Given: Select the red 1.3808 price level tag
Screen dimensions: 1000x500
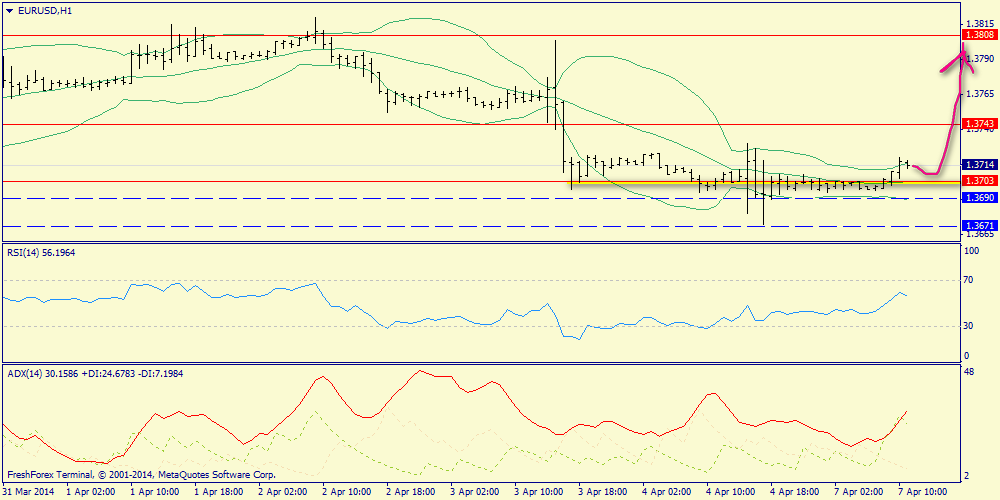Looking at the screenshot, I should tap(979, 35).
